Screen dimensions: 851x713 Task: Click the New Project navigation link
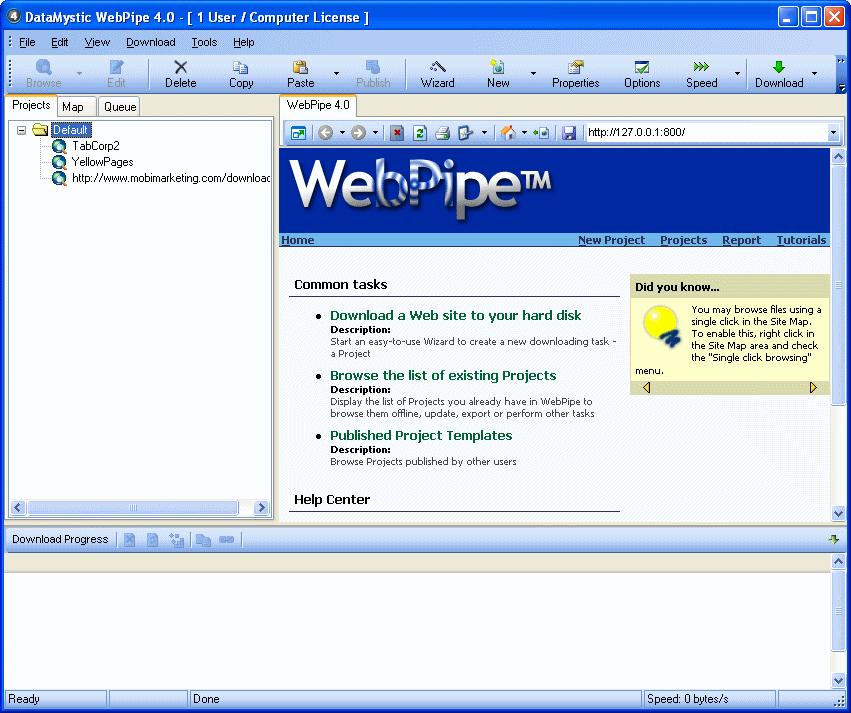pyautogui.click(x=611, y=240)
